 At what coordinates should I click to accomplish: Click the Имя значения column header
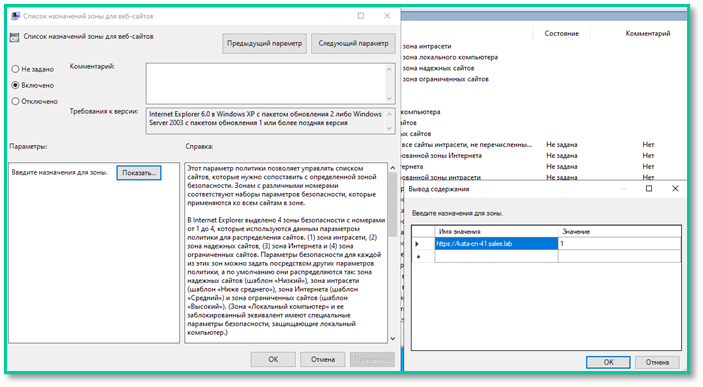(x=496, y=231)
